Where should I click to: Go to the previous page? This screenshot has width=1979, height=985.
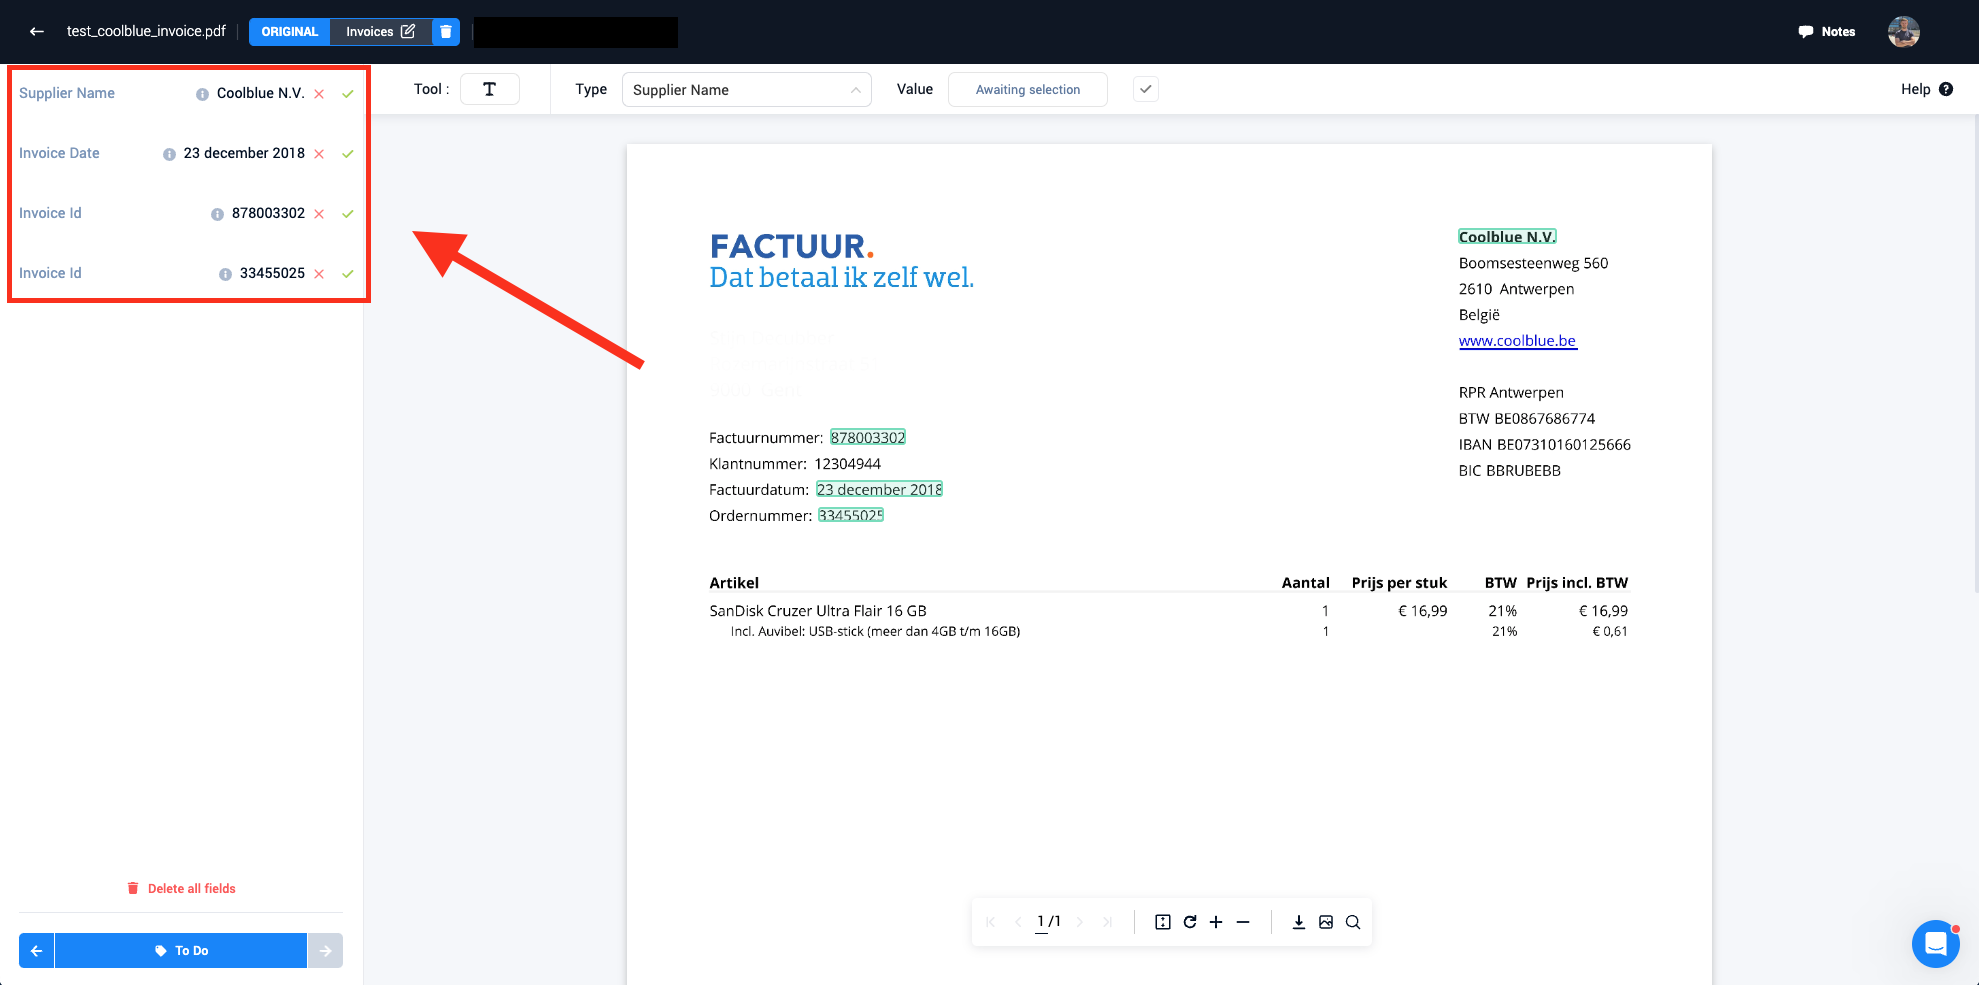tap(1018, 922)
